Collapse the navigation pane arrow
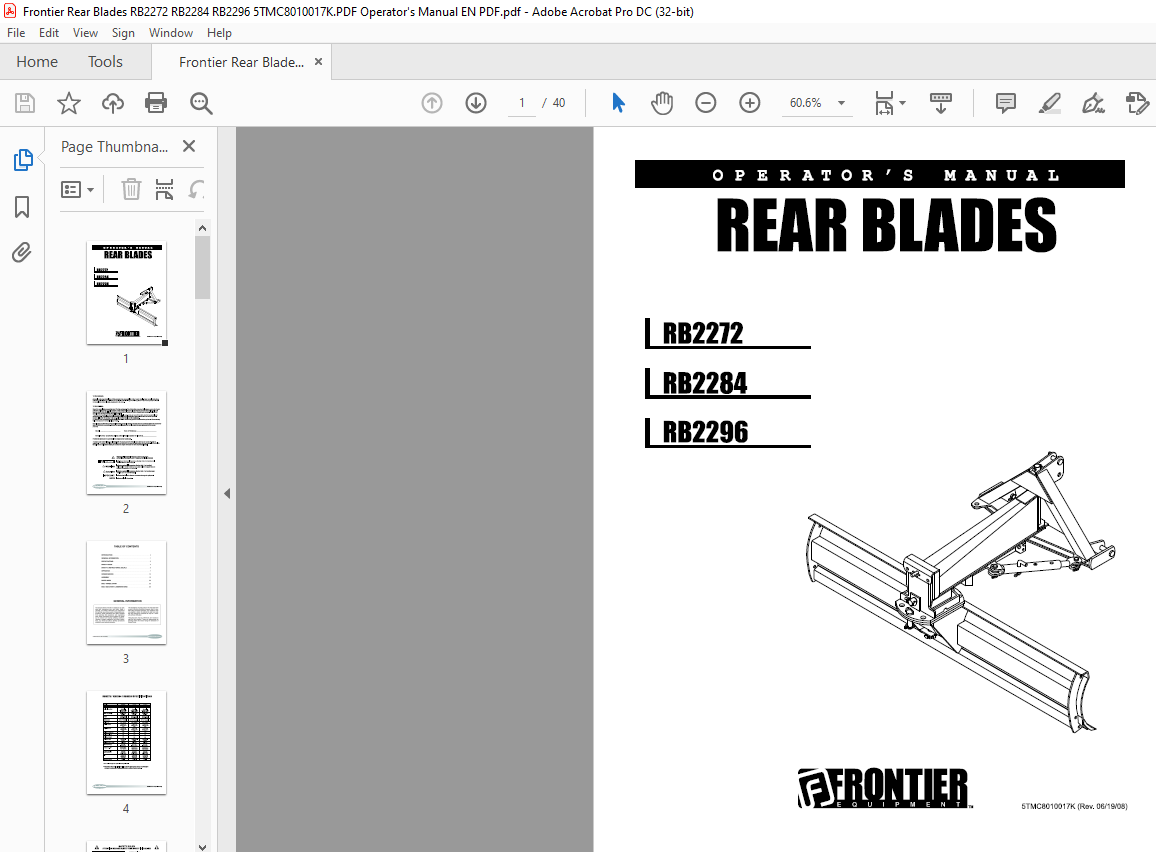1156x852 pixels. 227,493
